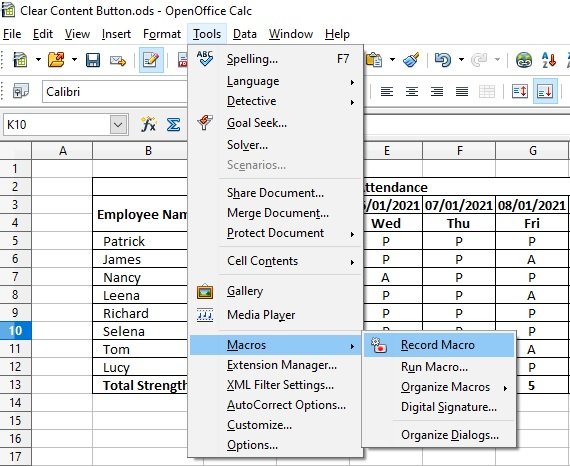The width and height of the screenshot is (570, 466).
Task: Click the Merge Cells icon
Action: [487, 92]
